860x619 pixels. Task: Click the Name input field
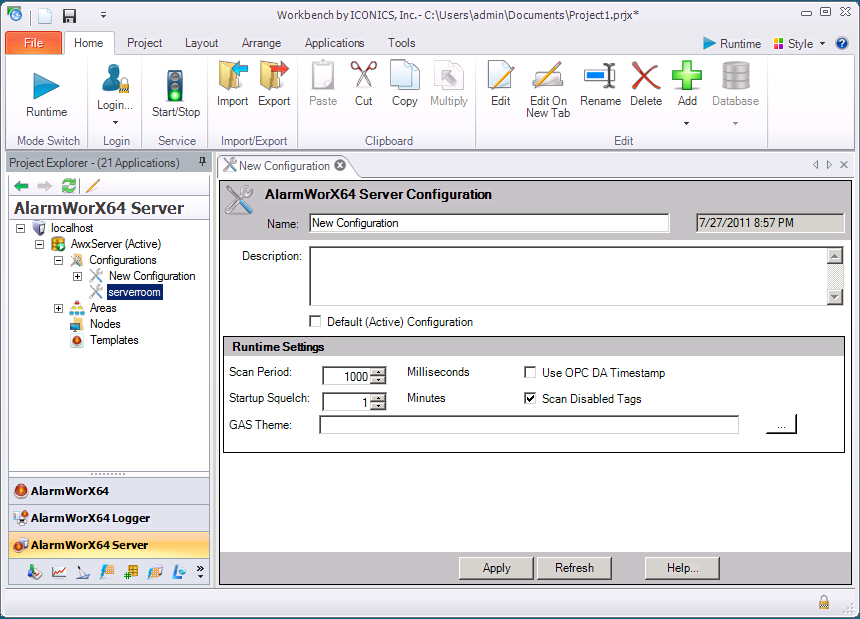488,223
